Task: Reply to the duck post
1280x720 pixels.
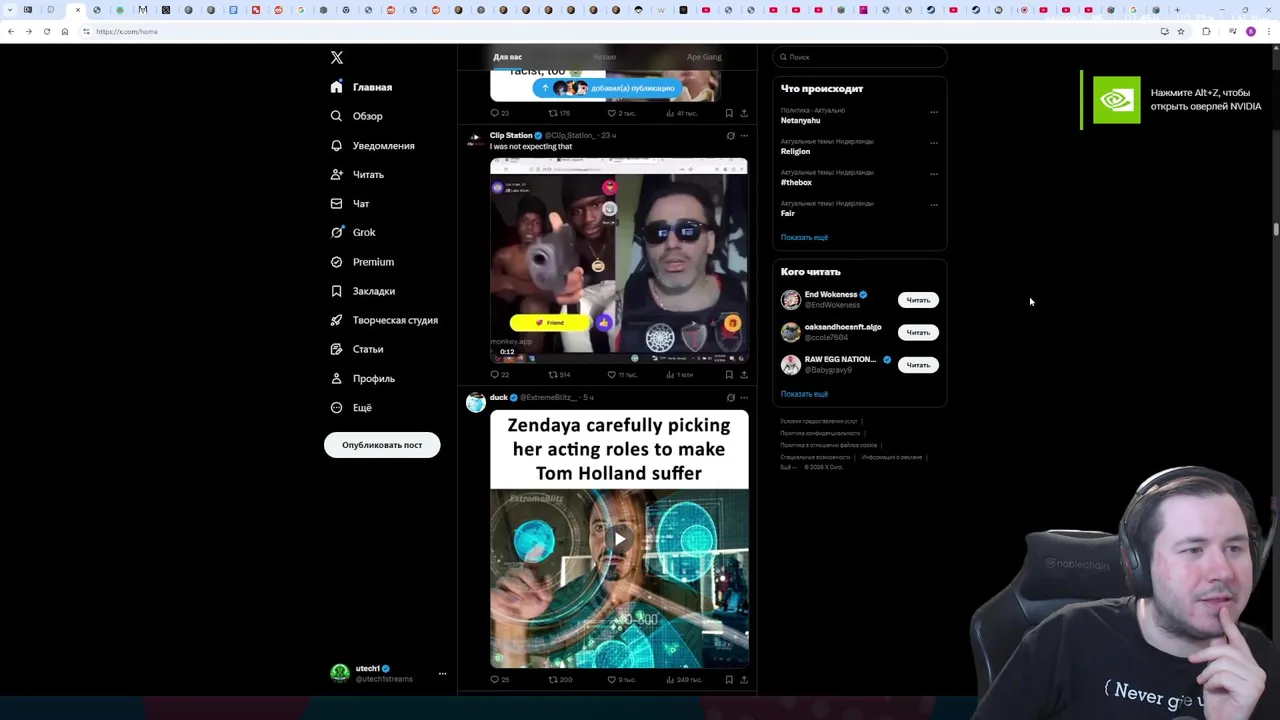Action: coord(499,680)
